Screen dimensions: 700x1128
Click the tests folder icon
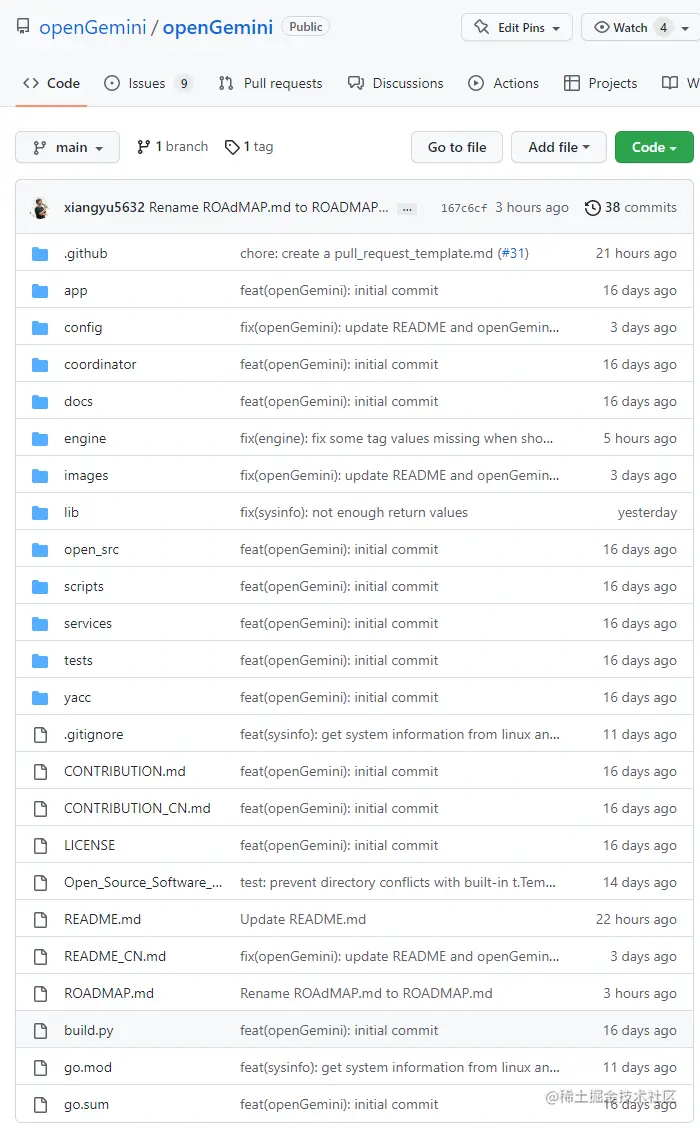[x=40, y=660]
